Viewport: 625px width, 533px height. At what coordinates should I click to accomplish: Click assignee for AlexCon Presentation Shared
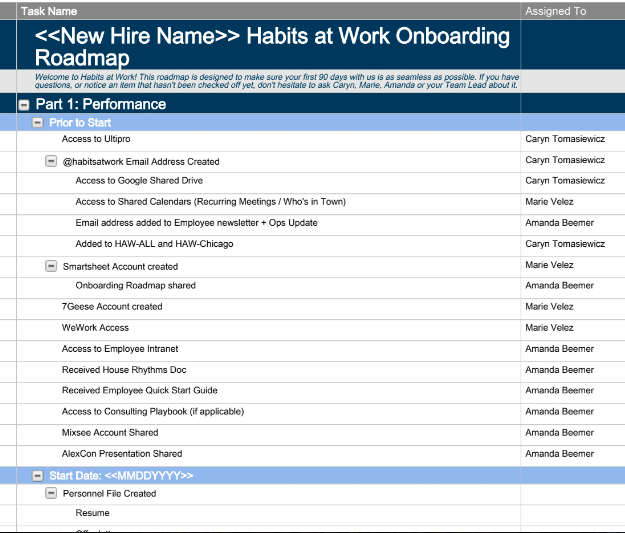(560, 454)
